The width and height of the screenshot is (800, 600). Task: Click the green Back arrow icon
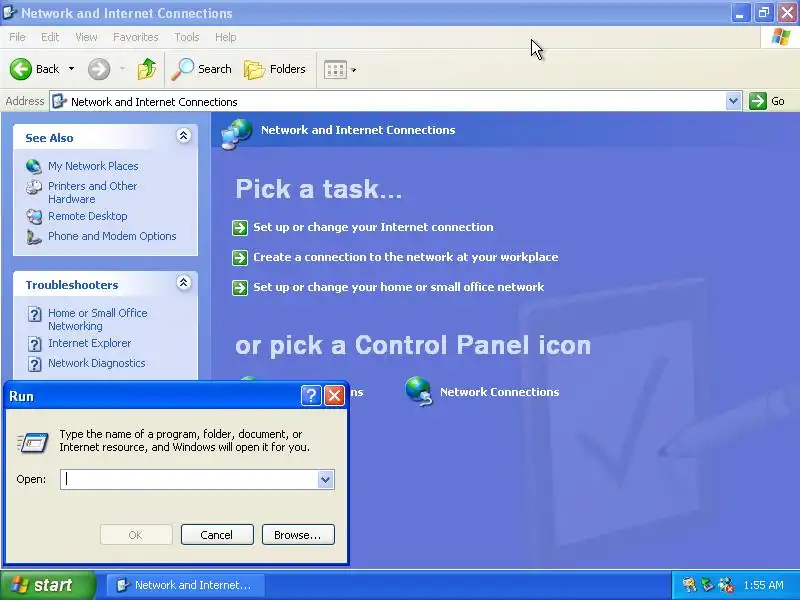point(21,69)
